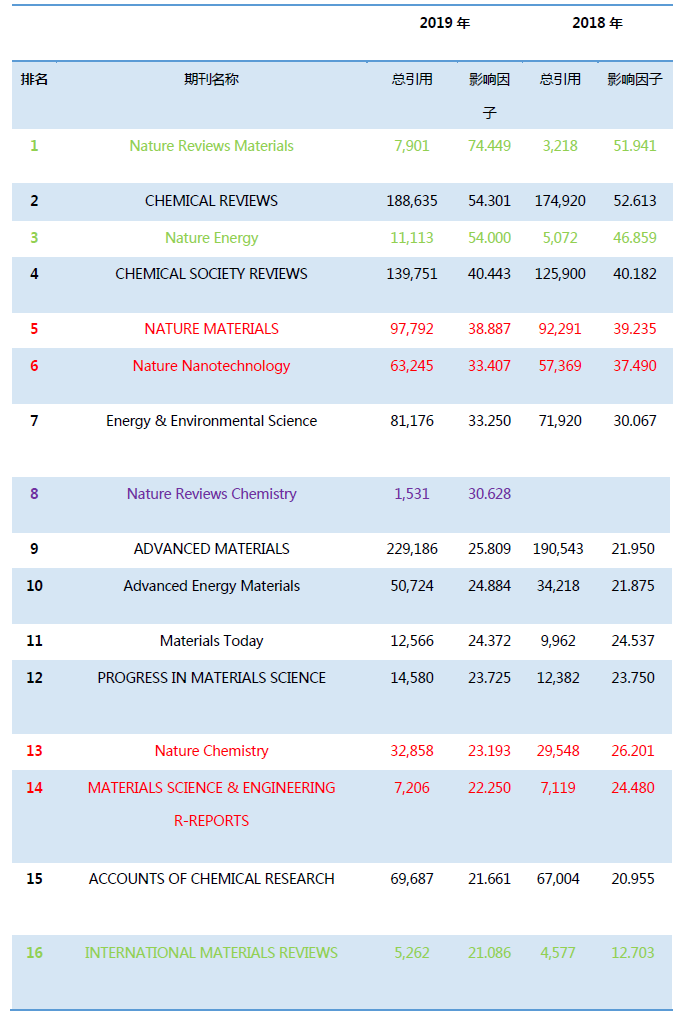Select the citation count 5,262

[411, 953]
